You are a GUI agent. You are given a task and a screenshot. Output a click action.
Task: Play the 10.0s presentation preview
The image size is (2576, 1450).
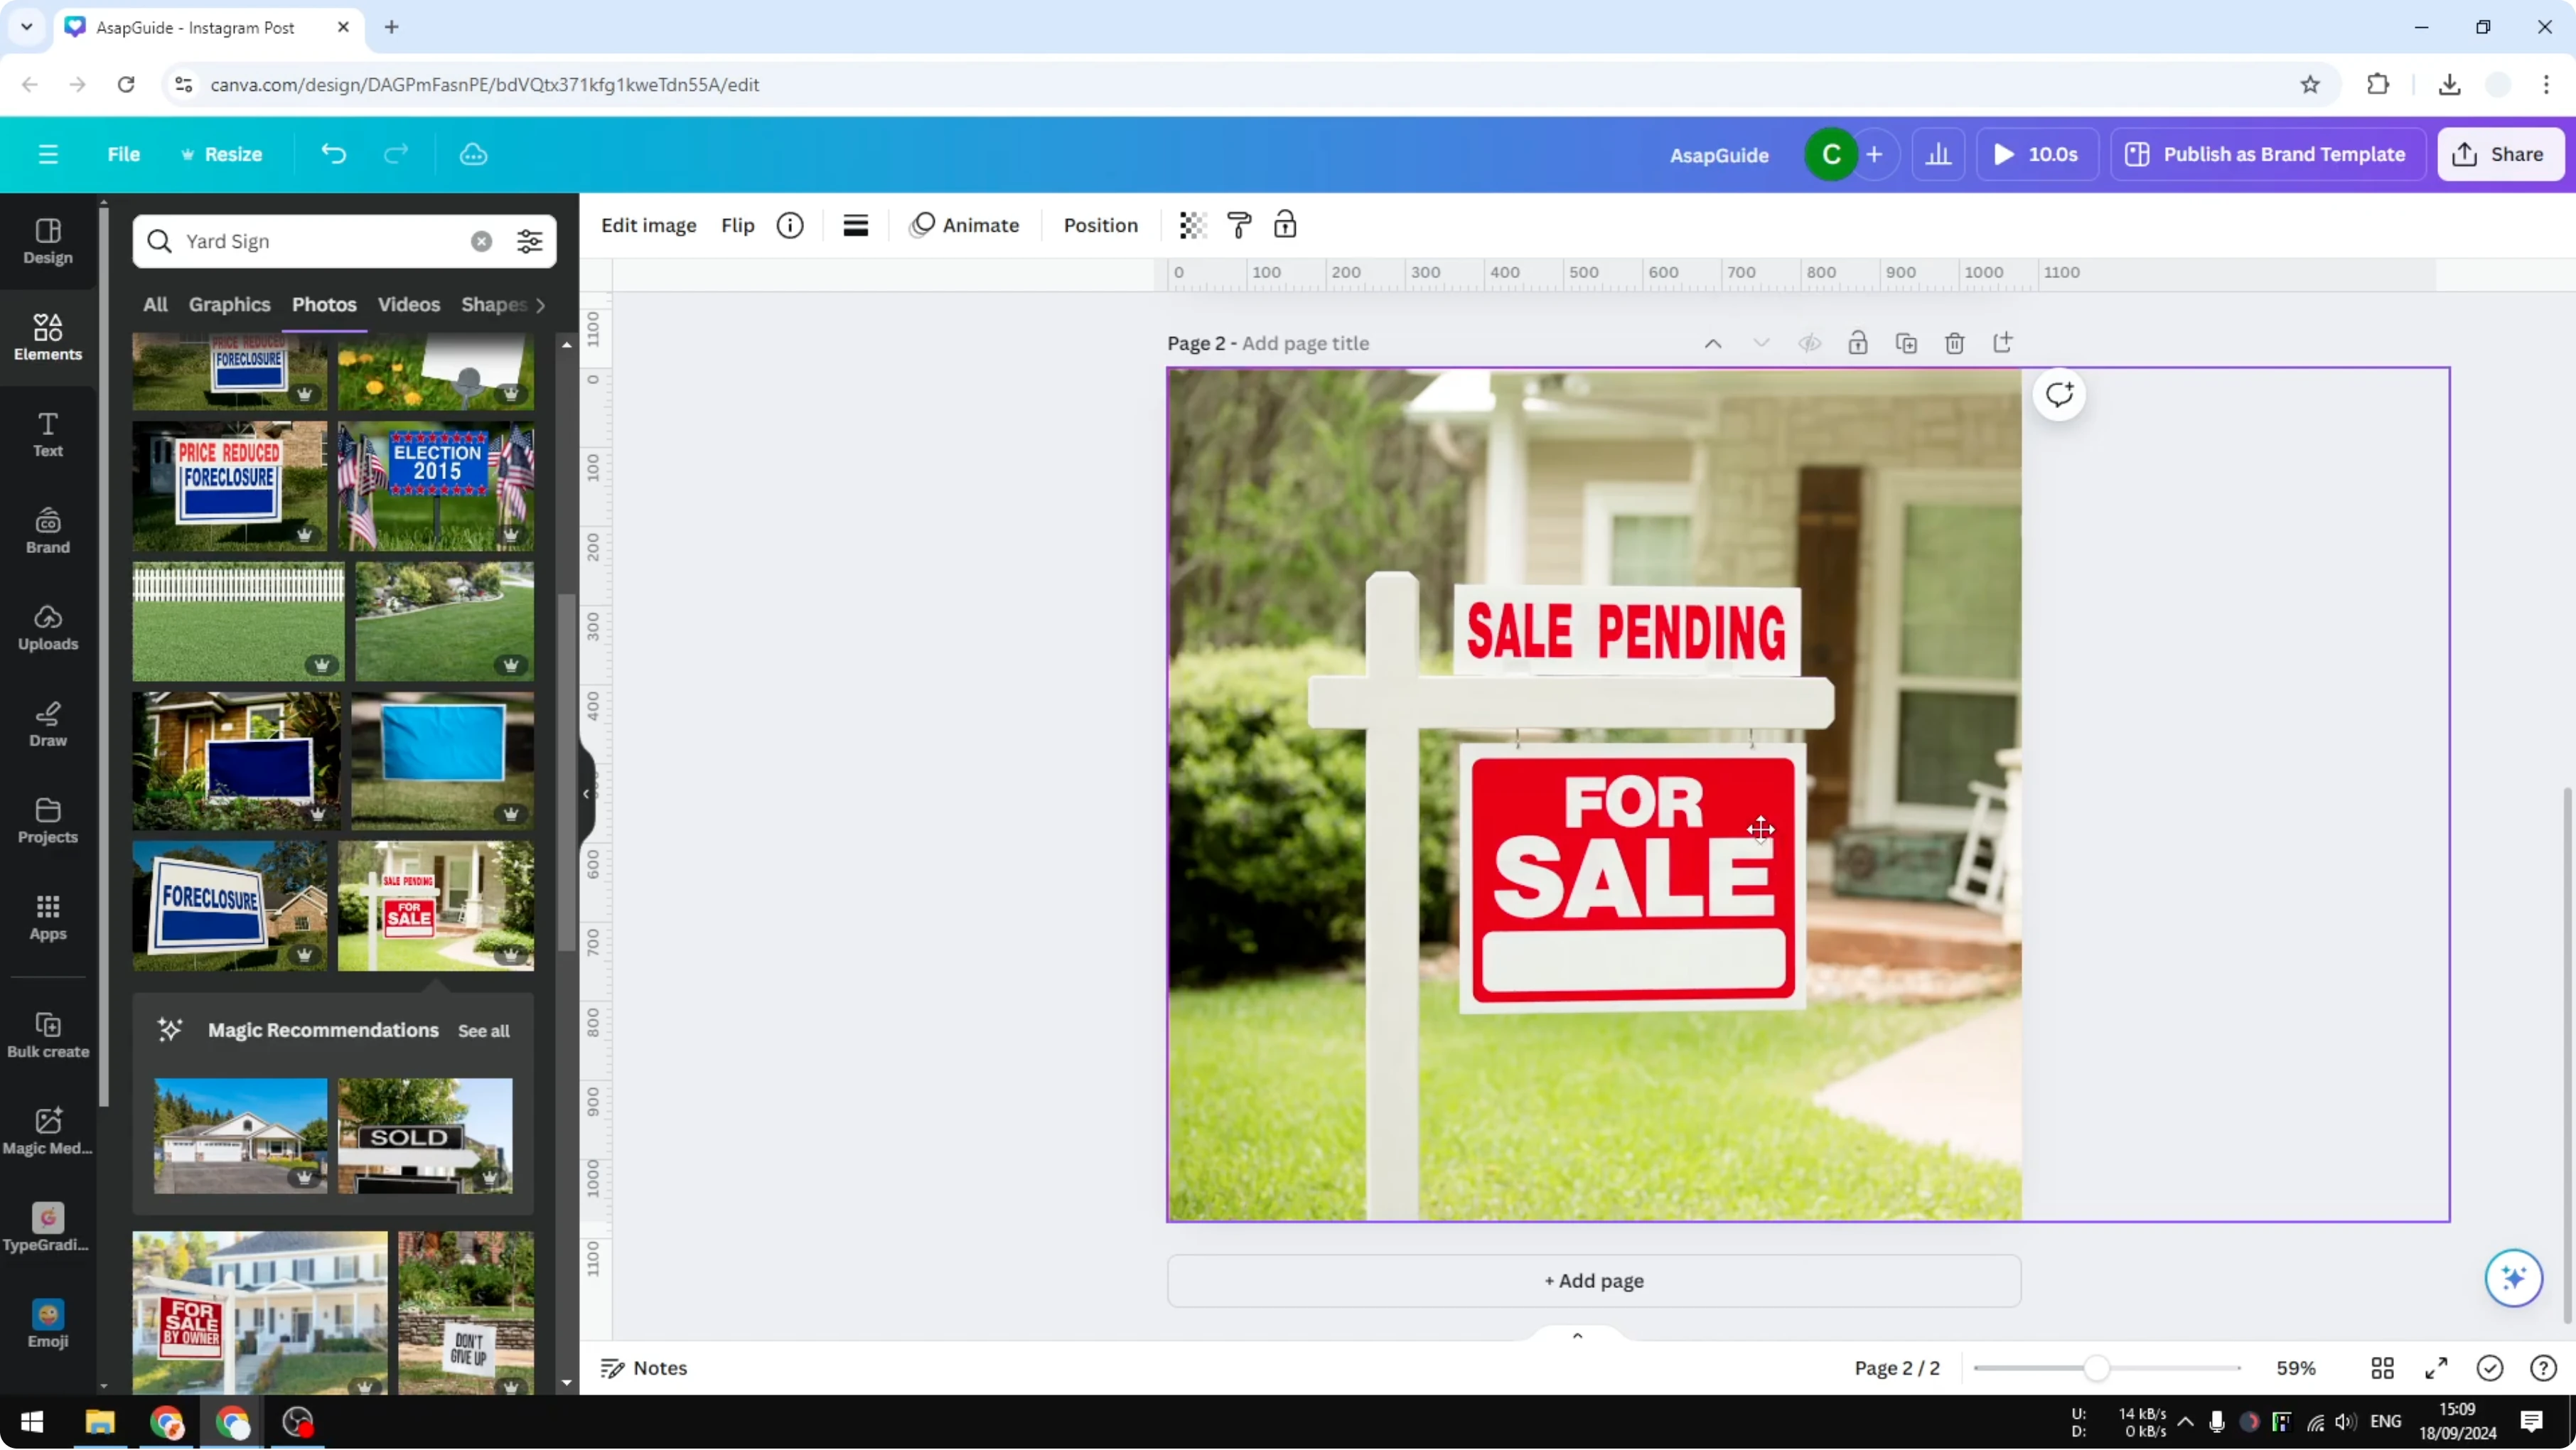(2036, 154)
